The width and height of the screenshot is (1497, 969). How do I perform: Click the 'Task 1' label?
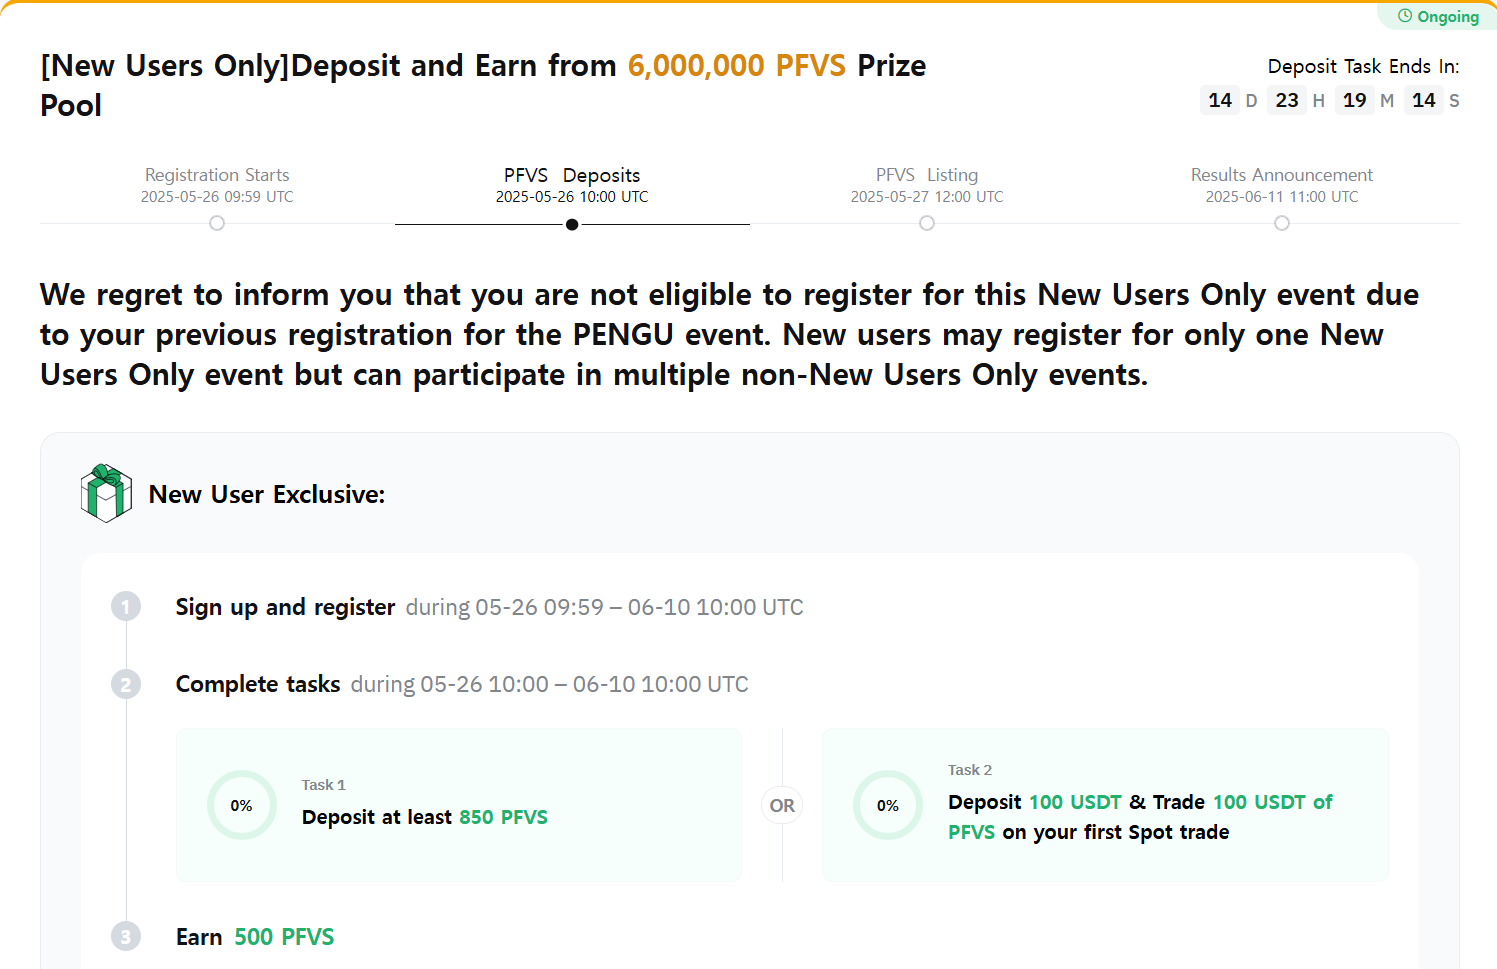(324, 785)
